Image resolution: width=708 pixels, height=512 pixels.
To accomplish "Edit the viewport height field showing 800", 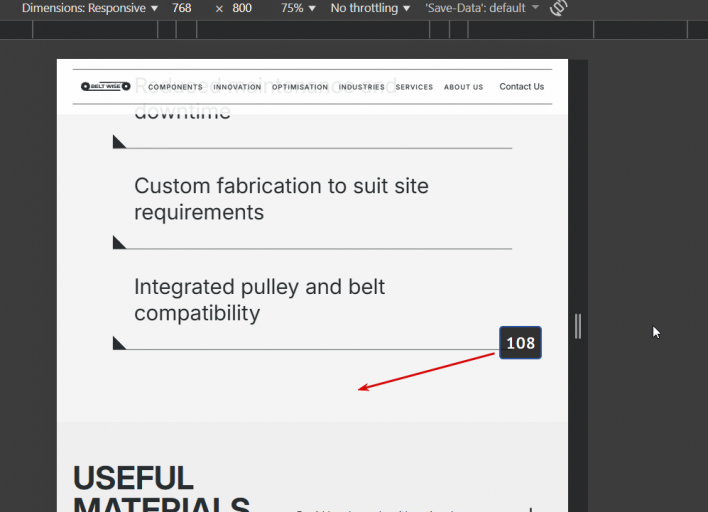I will (242, 8).
